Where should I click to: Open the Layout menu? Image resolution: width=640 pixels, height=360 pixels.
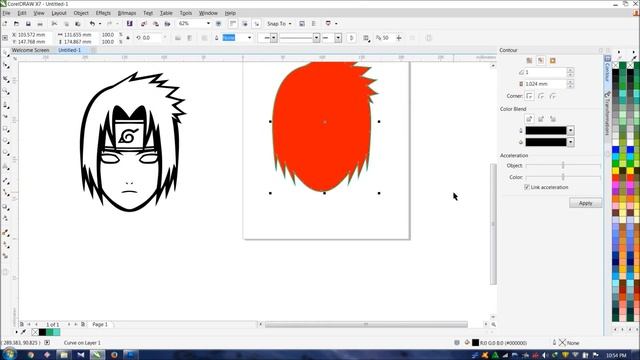coord(59,13)
